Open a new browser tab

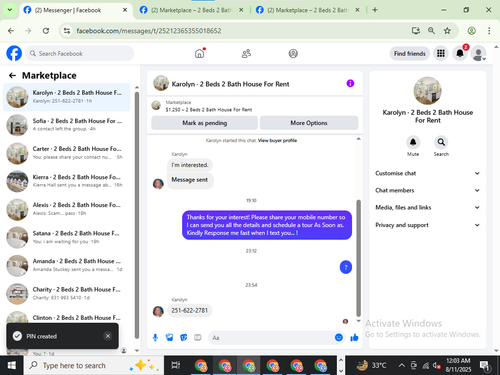pos(375,10)
